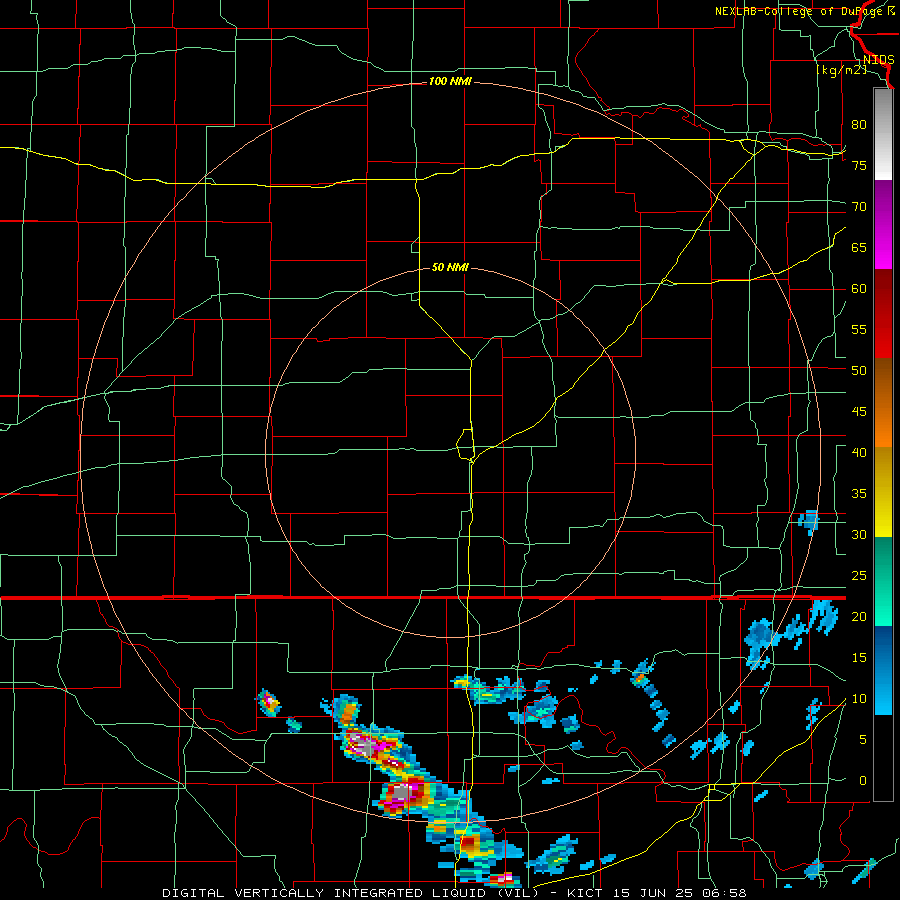Image resolution: width=900 pixels, height=900 pixels.
Task: Click the legend value 80
Action: pos(859,125)
